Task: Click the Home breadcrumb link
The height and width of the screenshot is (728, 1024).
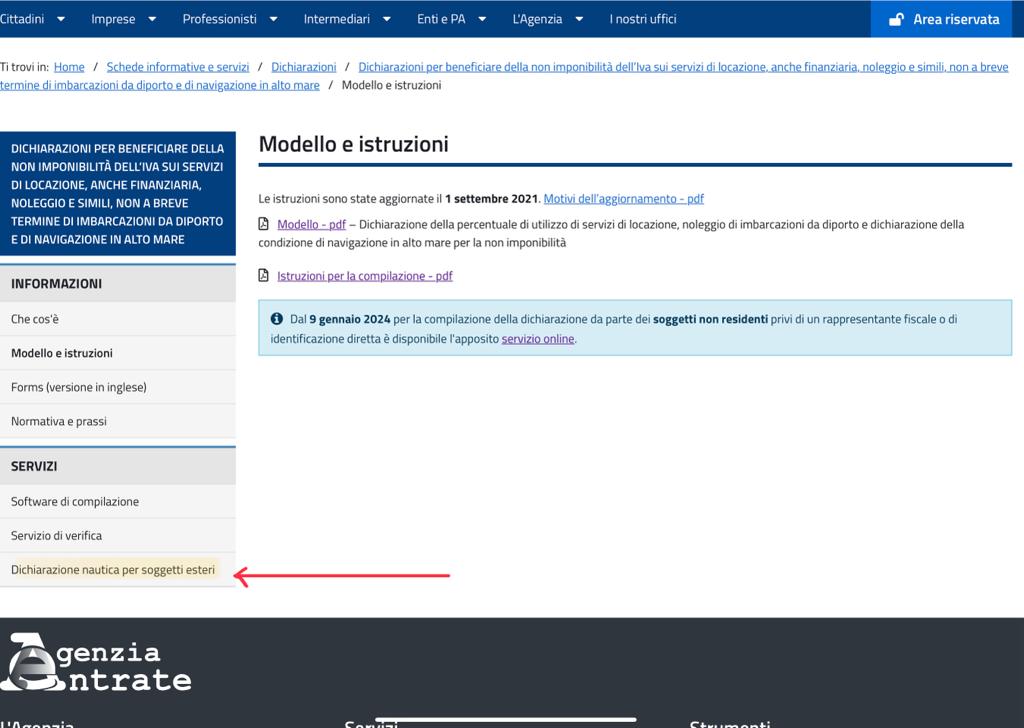Action: click(69, 67)
